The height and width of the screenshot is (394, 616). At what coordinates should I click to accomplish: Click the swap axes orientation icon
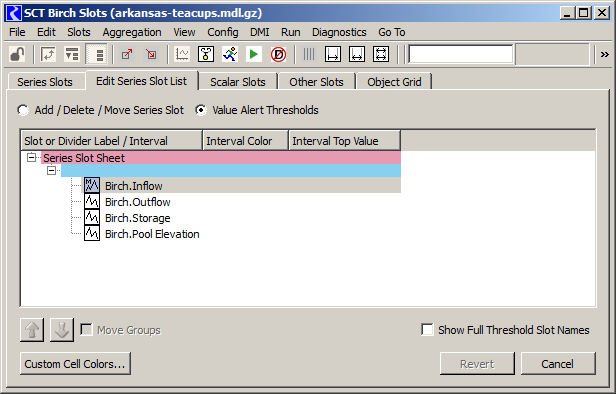[48, 54]
